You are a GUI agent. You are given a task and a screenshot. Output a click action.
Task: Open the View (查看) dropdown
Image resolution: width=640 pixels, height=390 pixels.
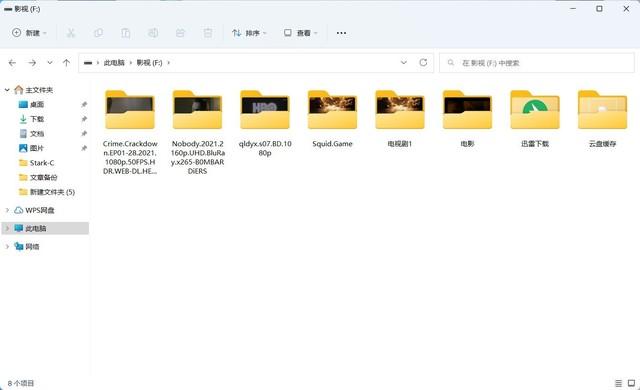click(x=301, y=33)
